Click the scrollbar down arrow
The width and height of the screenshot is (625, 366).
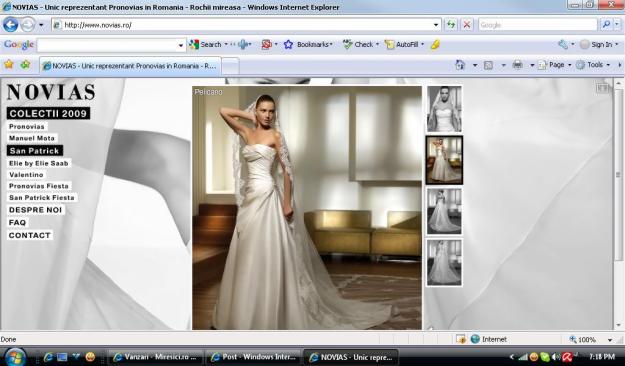[618, 326]
